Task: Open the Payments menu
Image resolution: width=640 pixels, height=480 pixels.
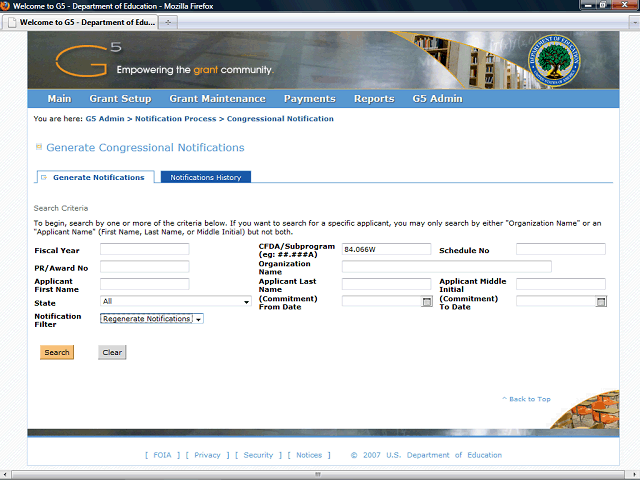Action: pos(310,99)
